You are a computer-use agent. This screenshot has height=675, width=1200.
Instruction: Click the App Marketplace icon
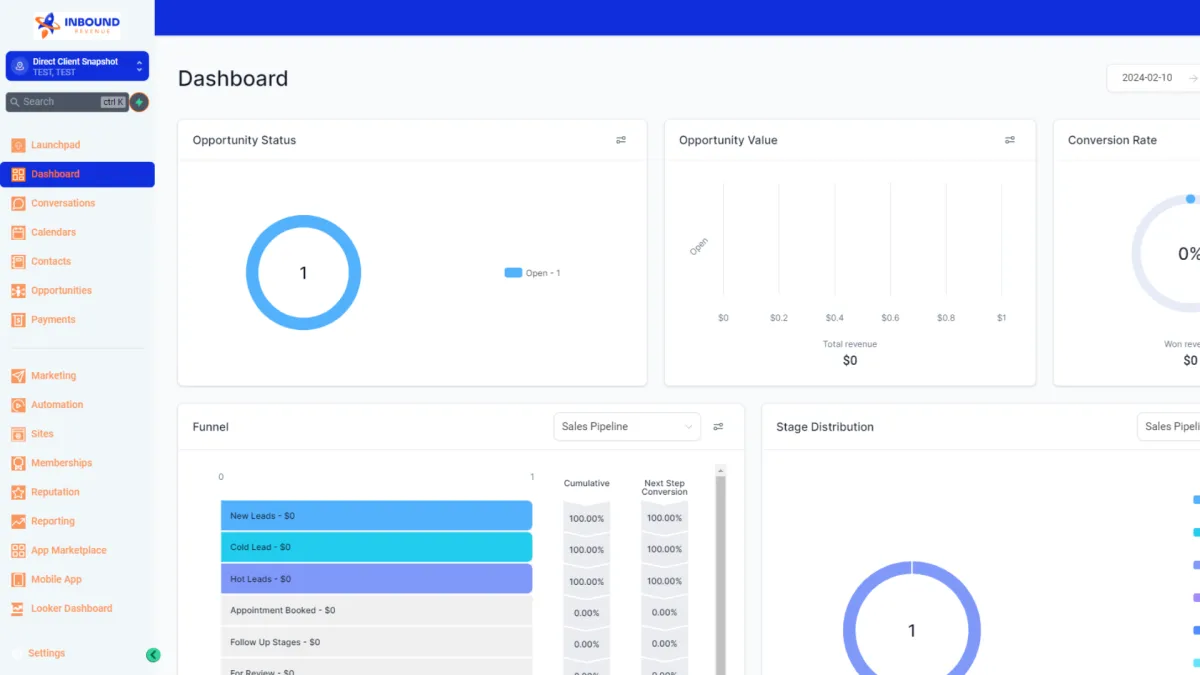click(18, 550)
